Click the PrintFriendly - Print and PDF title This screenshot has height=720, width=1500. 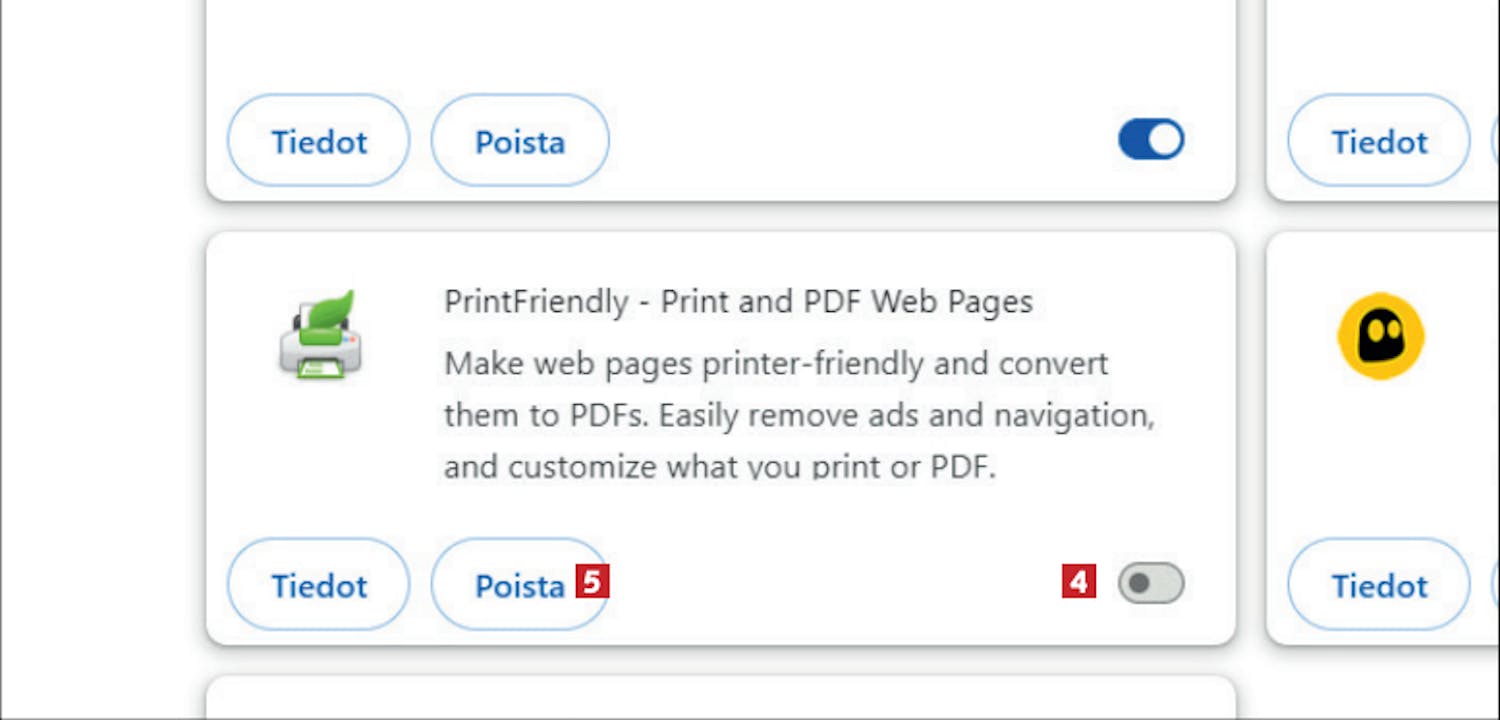click(738, 301)
